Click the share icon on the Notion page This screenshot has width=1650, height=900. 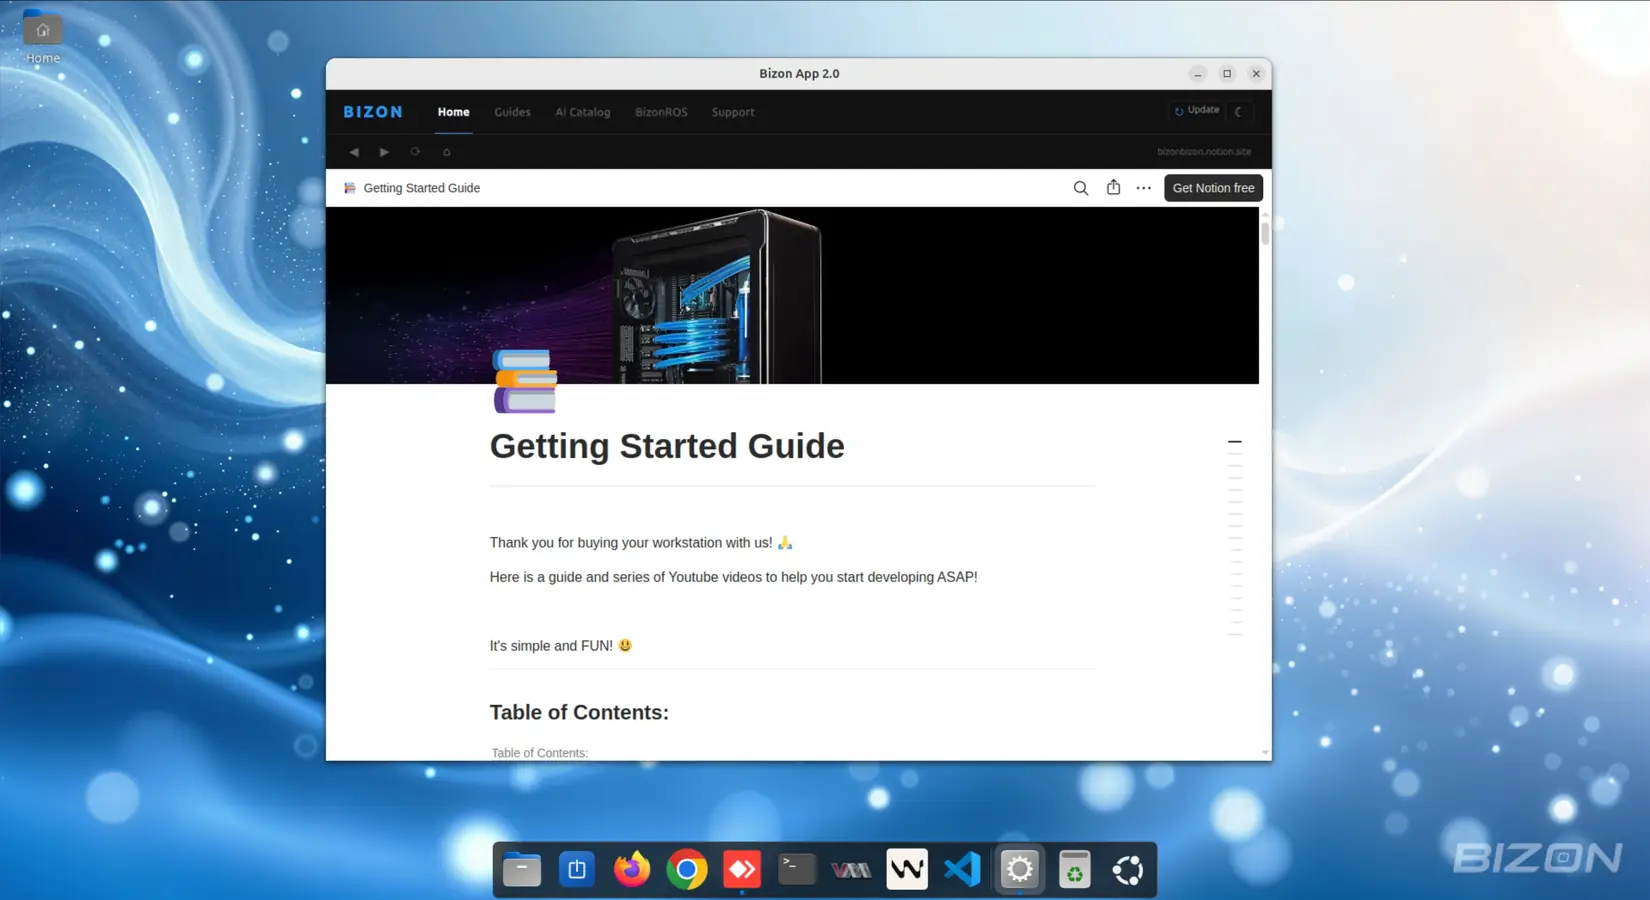coord(1113,188)
